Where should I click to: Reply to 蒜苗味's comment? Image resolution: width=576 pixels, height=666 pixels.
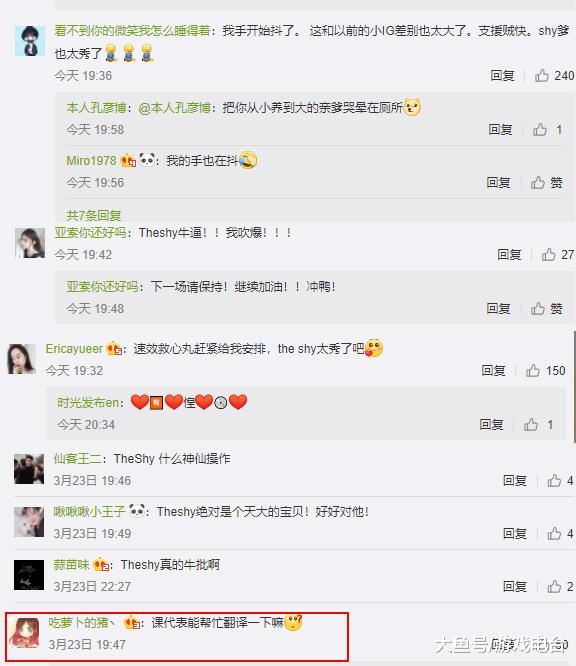click(515, 587)
